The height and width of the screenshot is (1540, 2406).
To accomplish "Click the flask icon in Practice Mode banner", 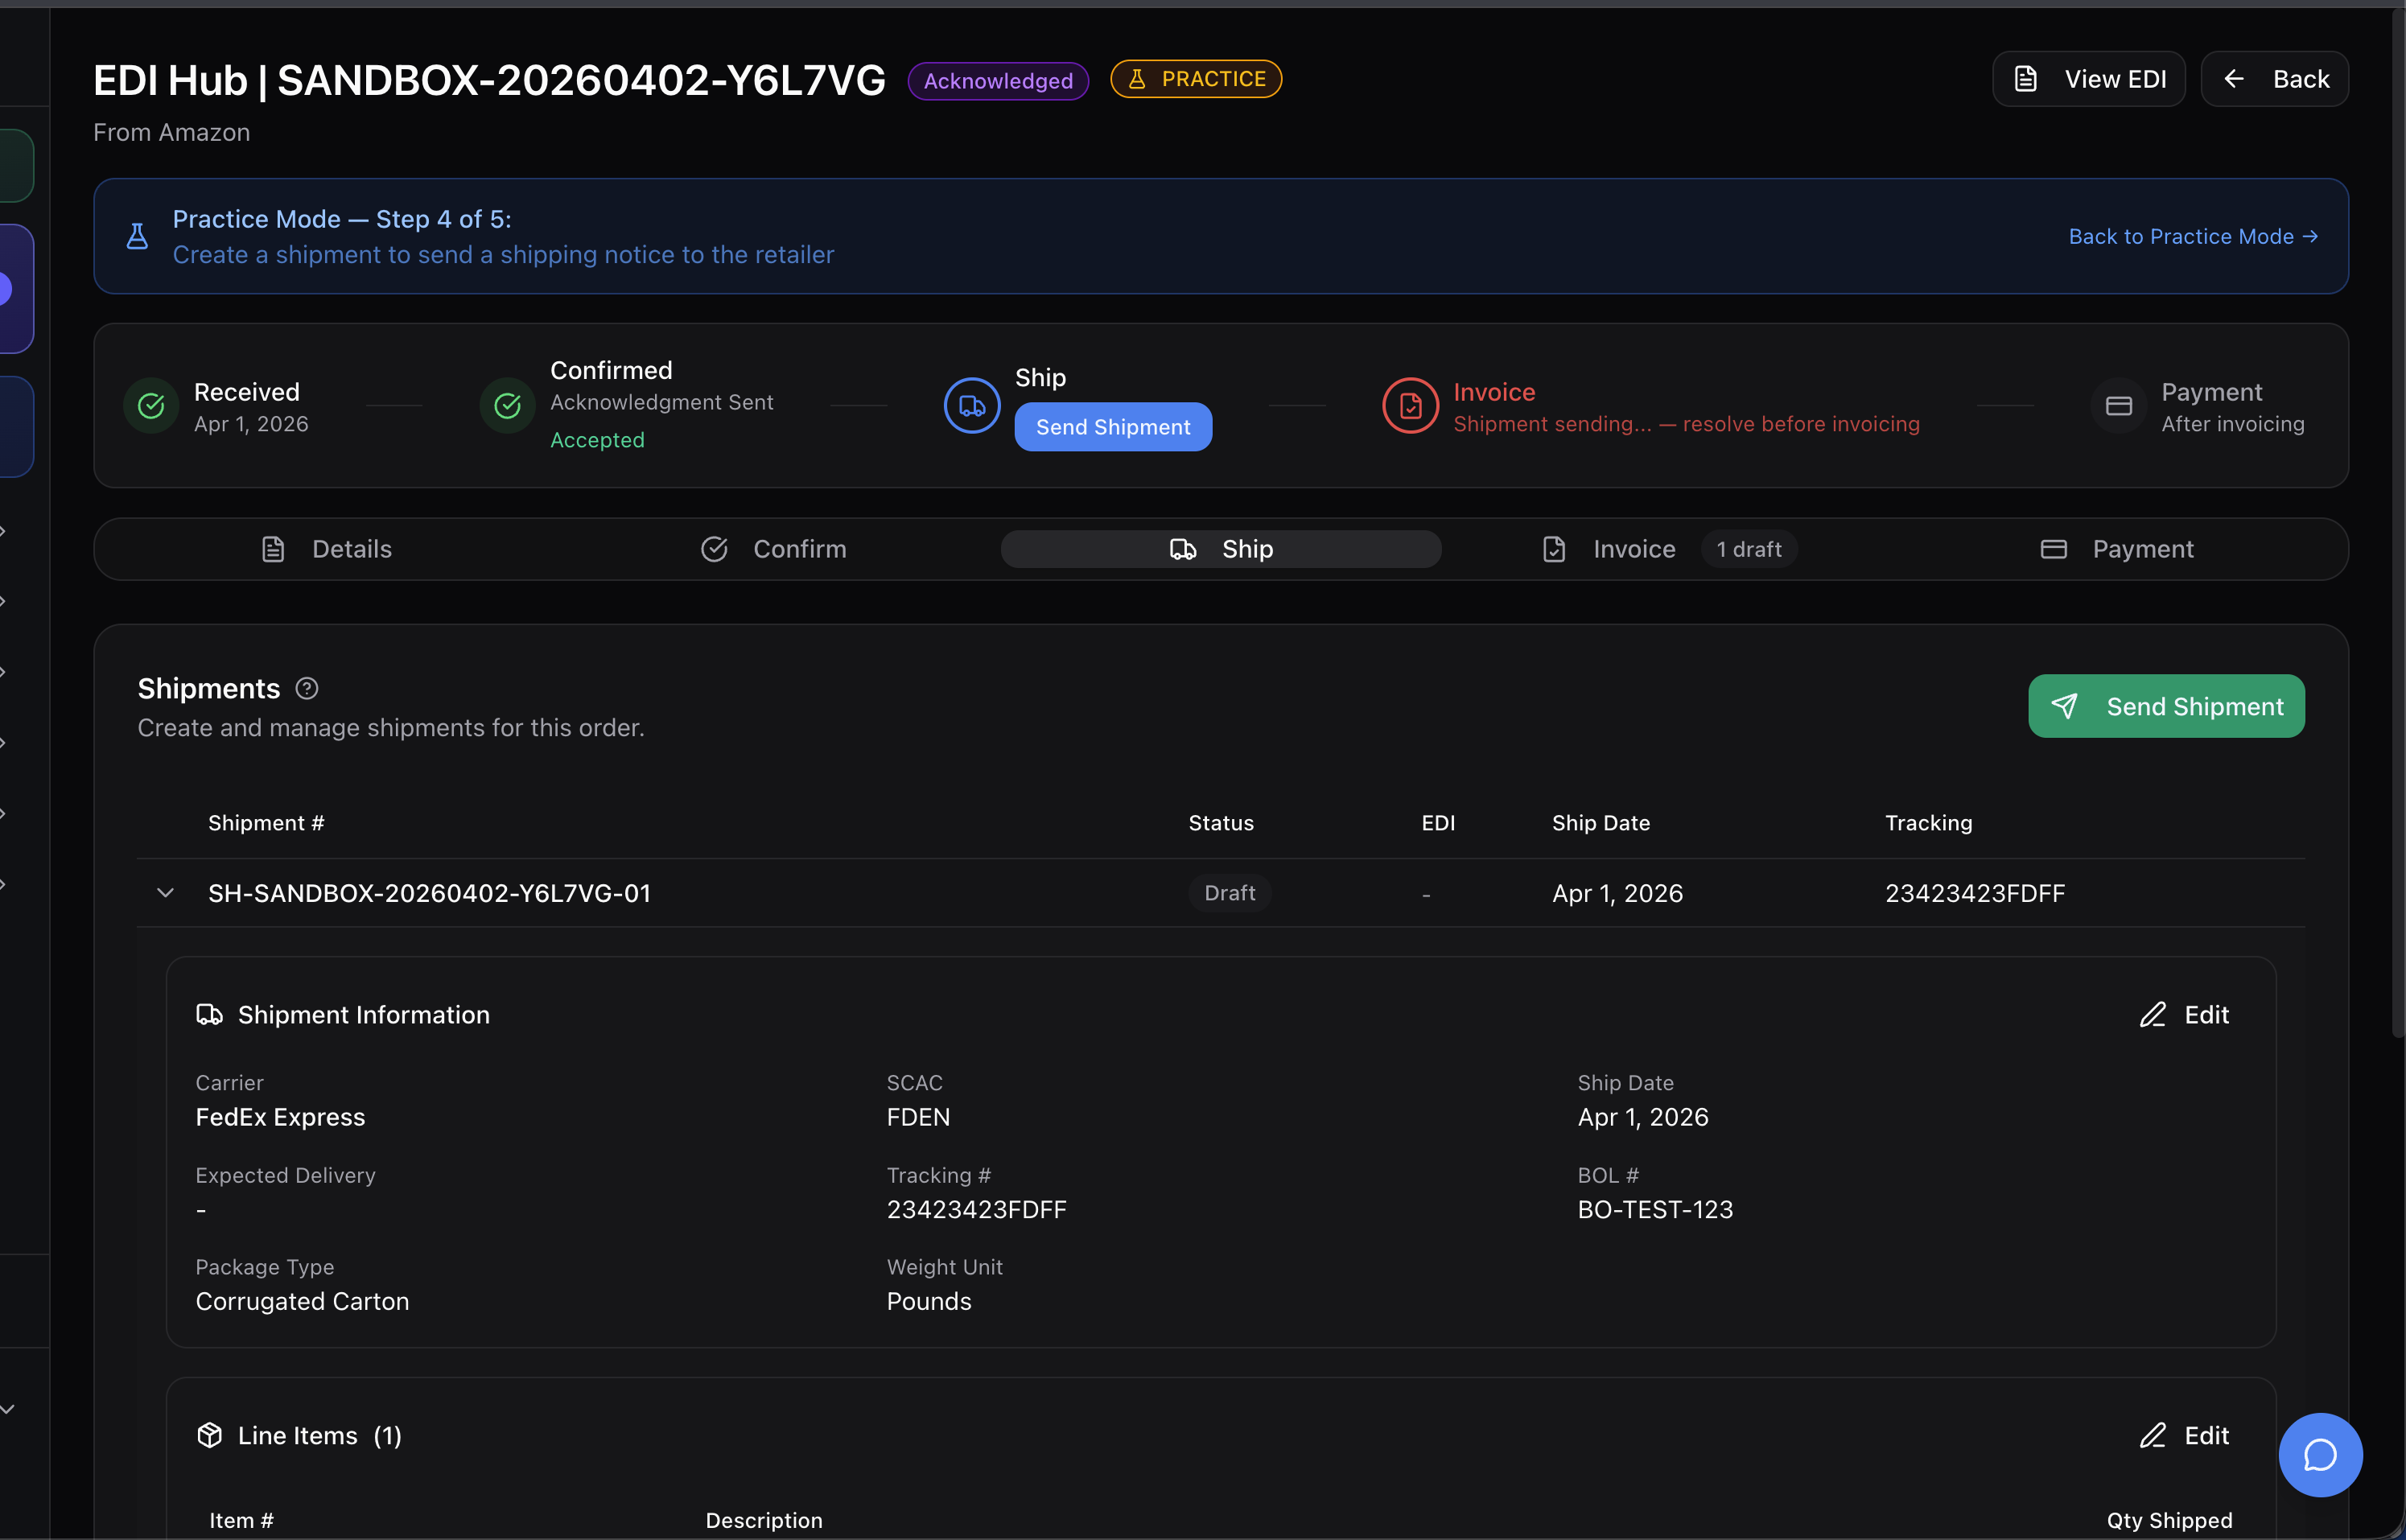I will tap(137, 236).
